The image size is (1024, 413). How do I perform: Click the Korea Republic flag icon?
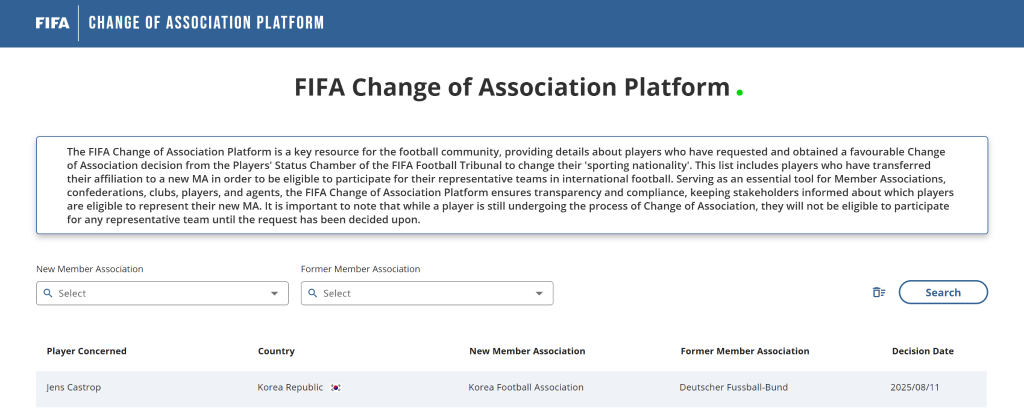pos(335,387)
